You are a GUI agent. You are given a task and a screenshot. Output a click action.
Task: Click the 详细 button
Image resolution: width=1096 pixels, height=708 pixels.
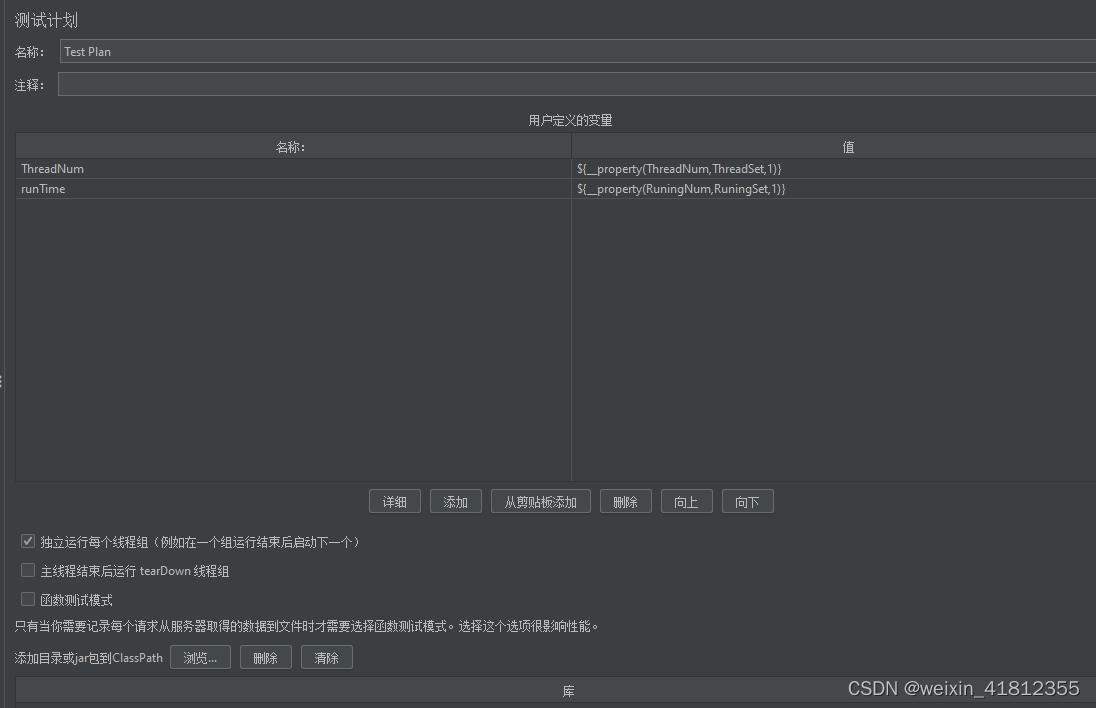(x=395, y=502)
